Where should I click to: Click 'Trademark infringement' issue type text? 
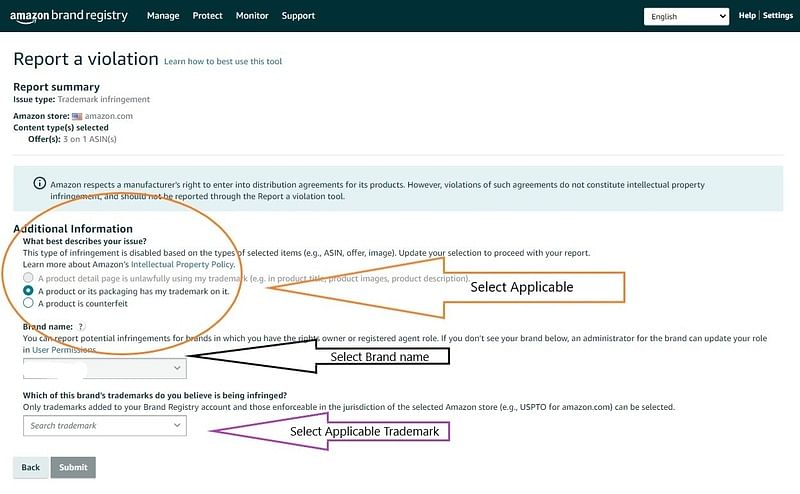(104, 100)
